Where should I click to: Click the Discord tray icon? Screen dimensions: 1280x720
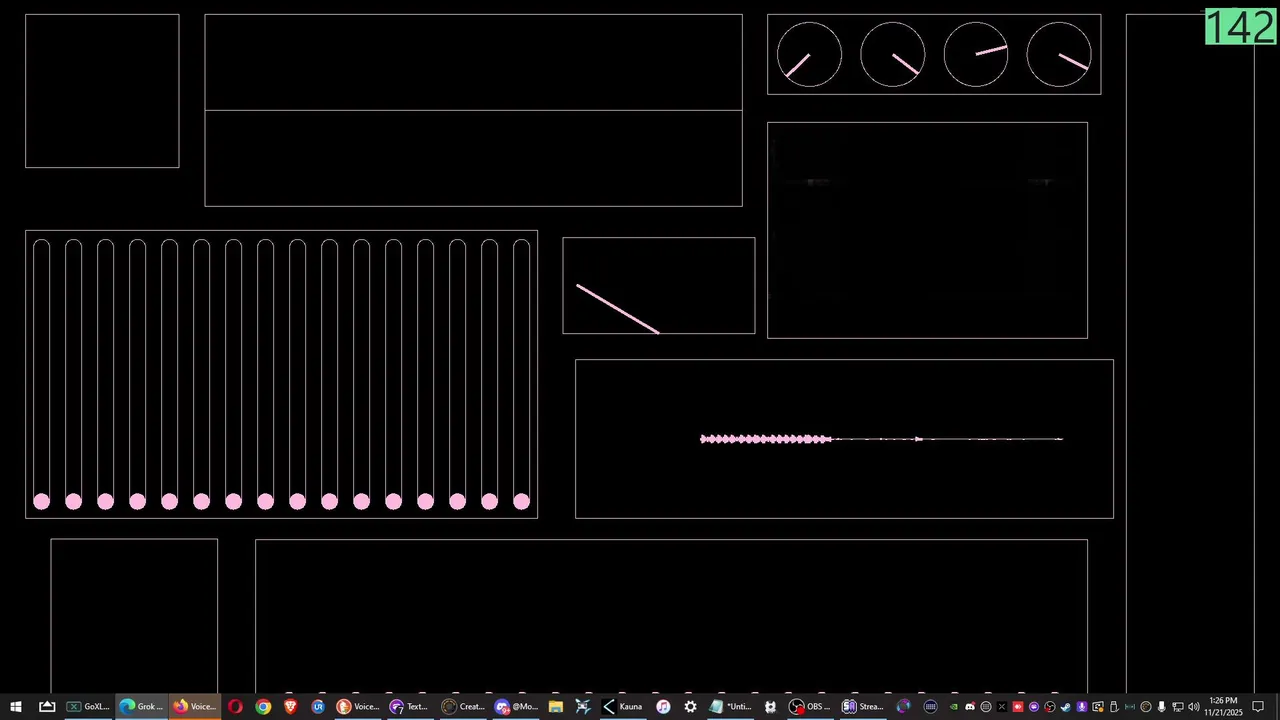point(970,707)
